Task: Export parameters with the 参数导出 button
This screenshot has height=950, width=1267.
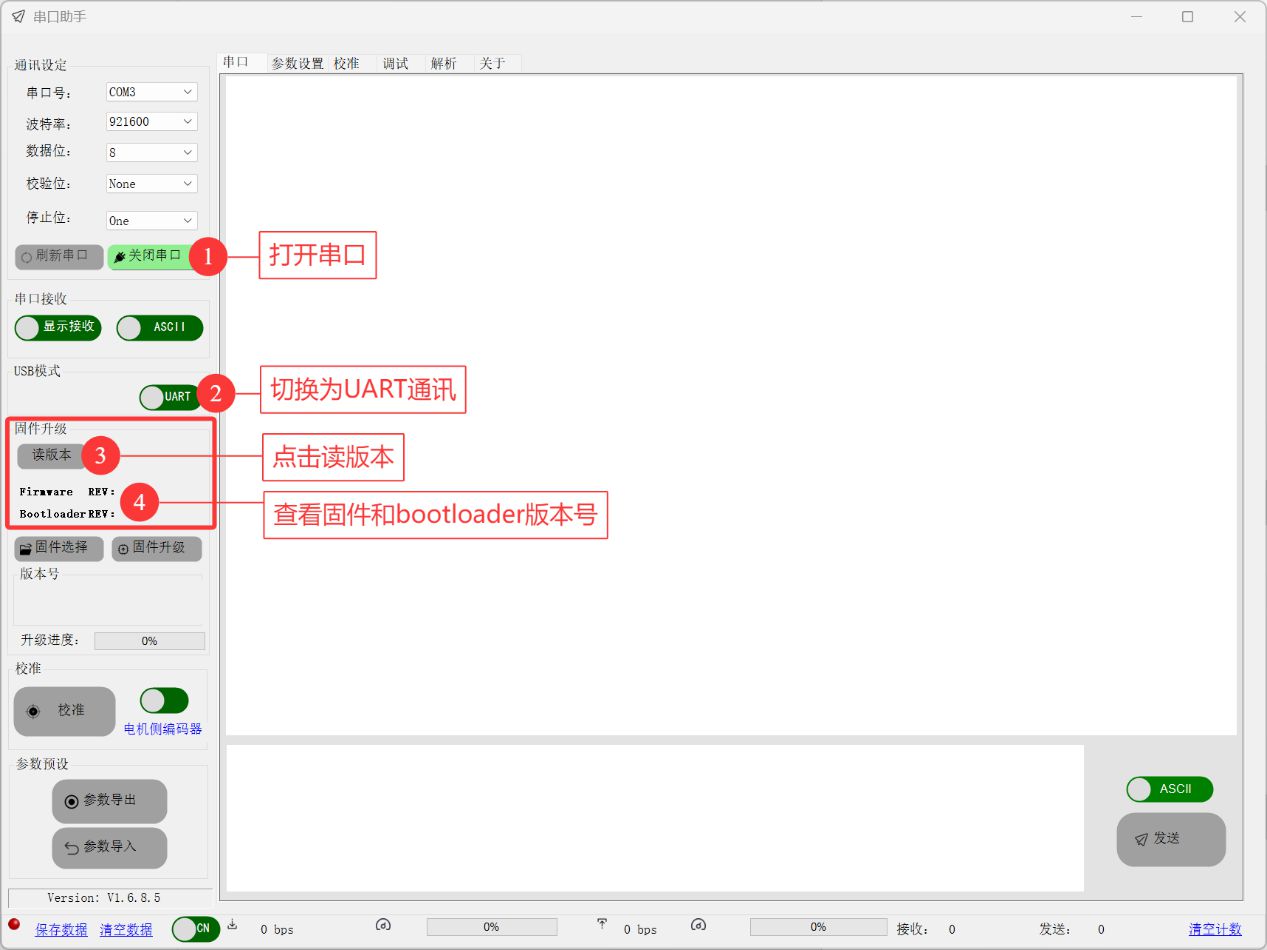Action: 109,801
